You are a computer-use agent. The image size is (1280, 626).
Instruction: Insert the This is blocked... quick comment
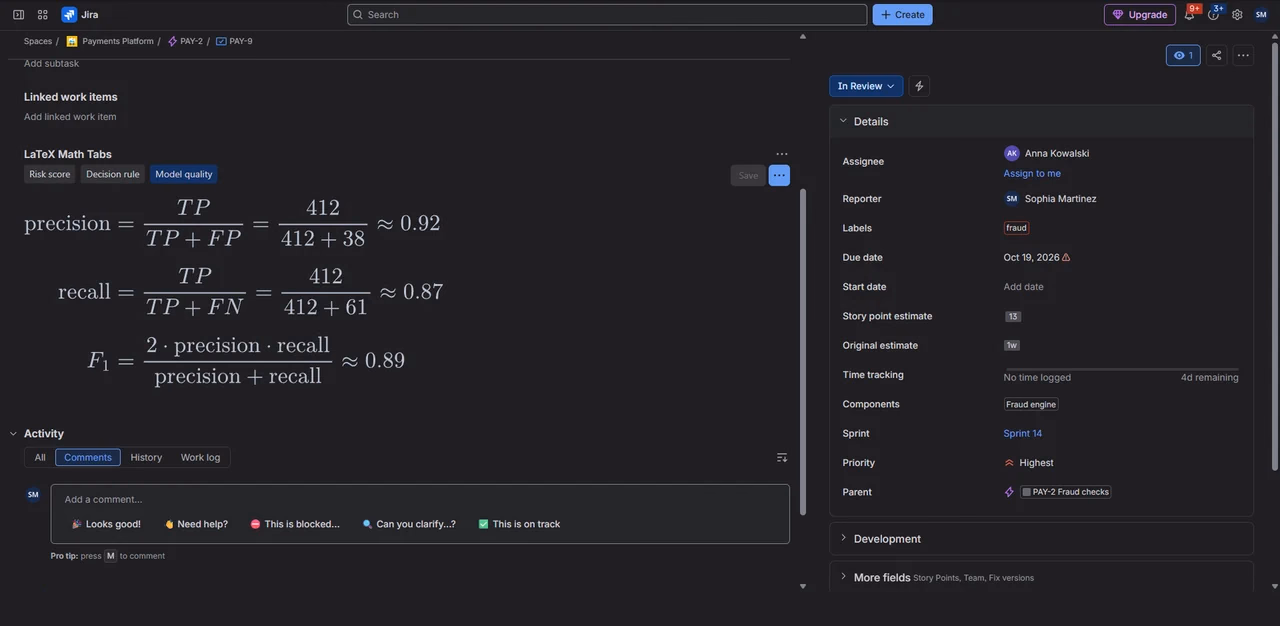[x=295, y=524]
